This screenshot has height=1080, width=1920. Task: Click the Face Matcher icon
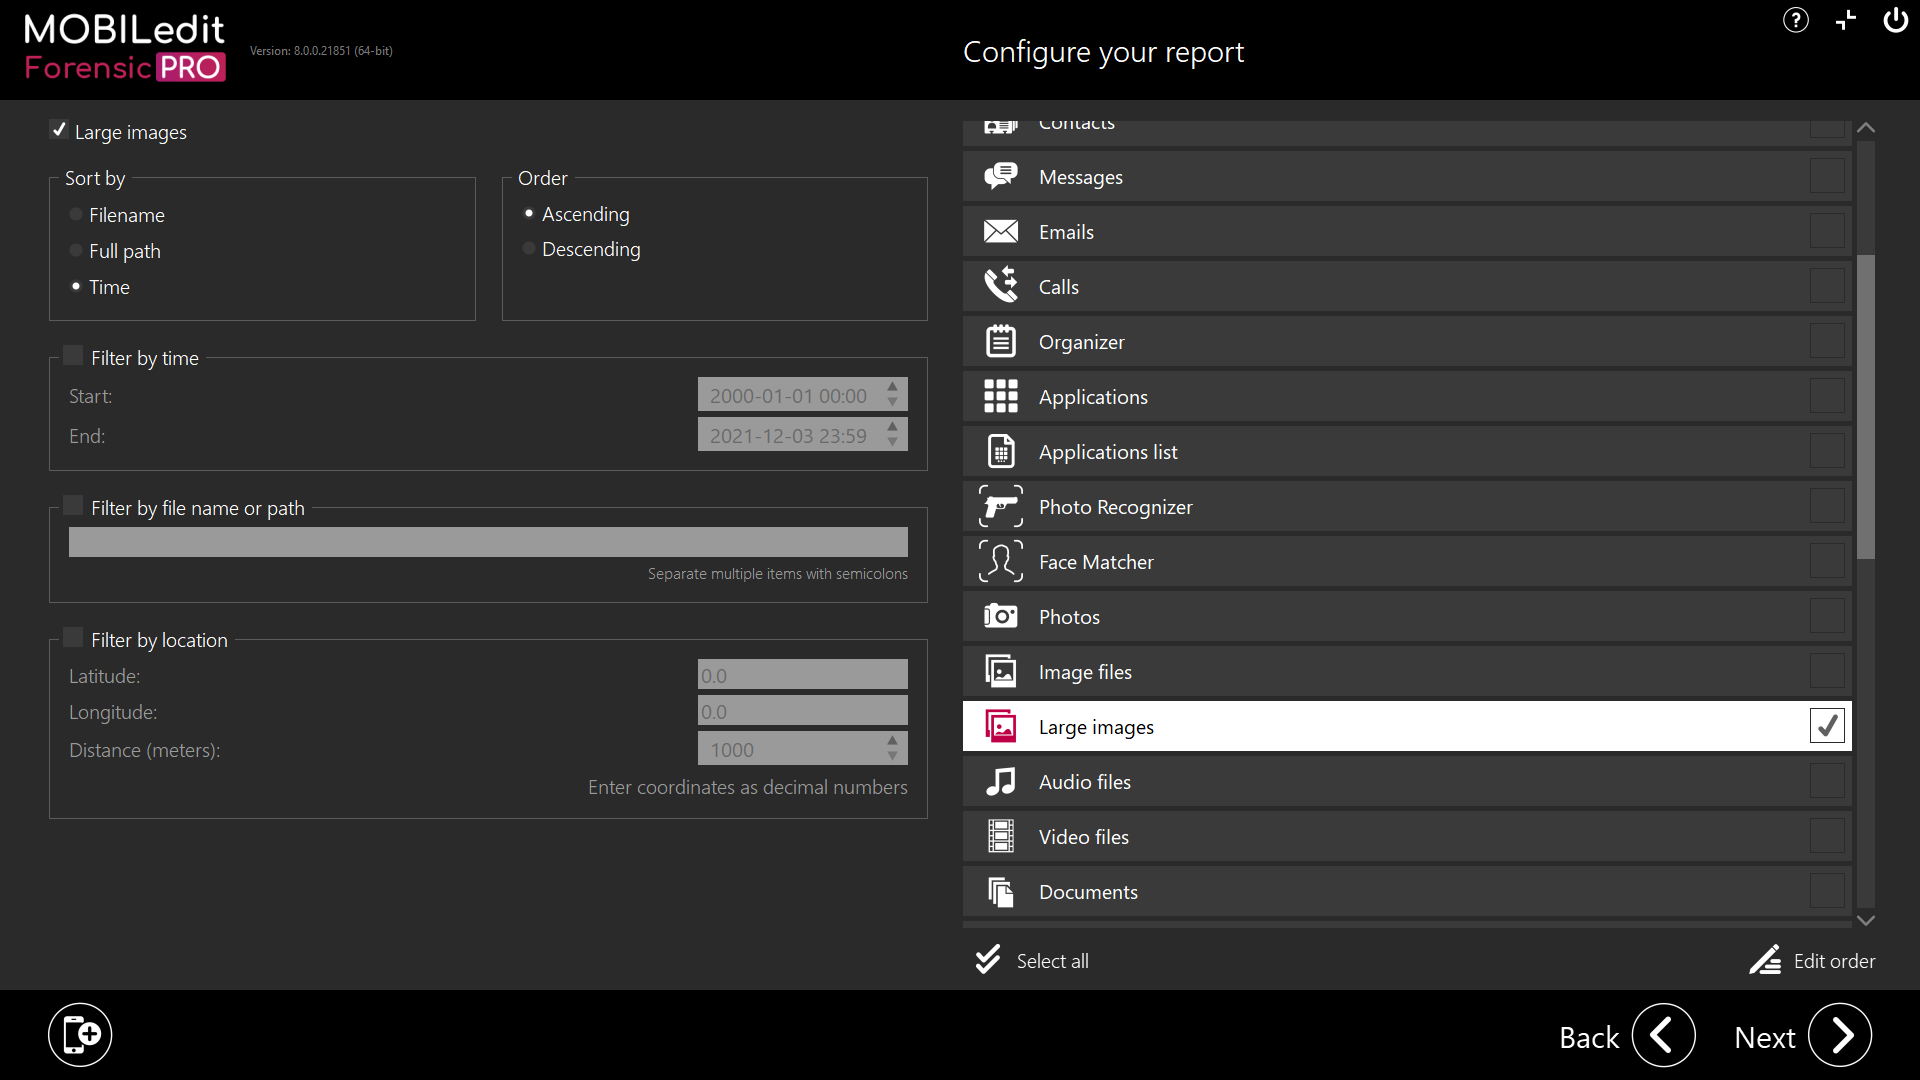tap(1000, 562)
